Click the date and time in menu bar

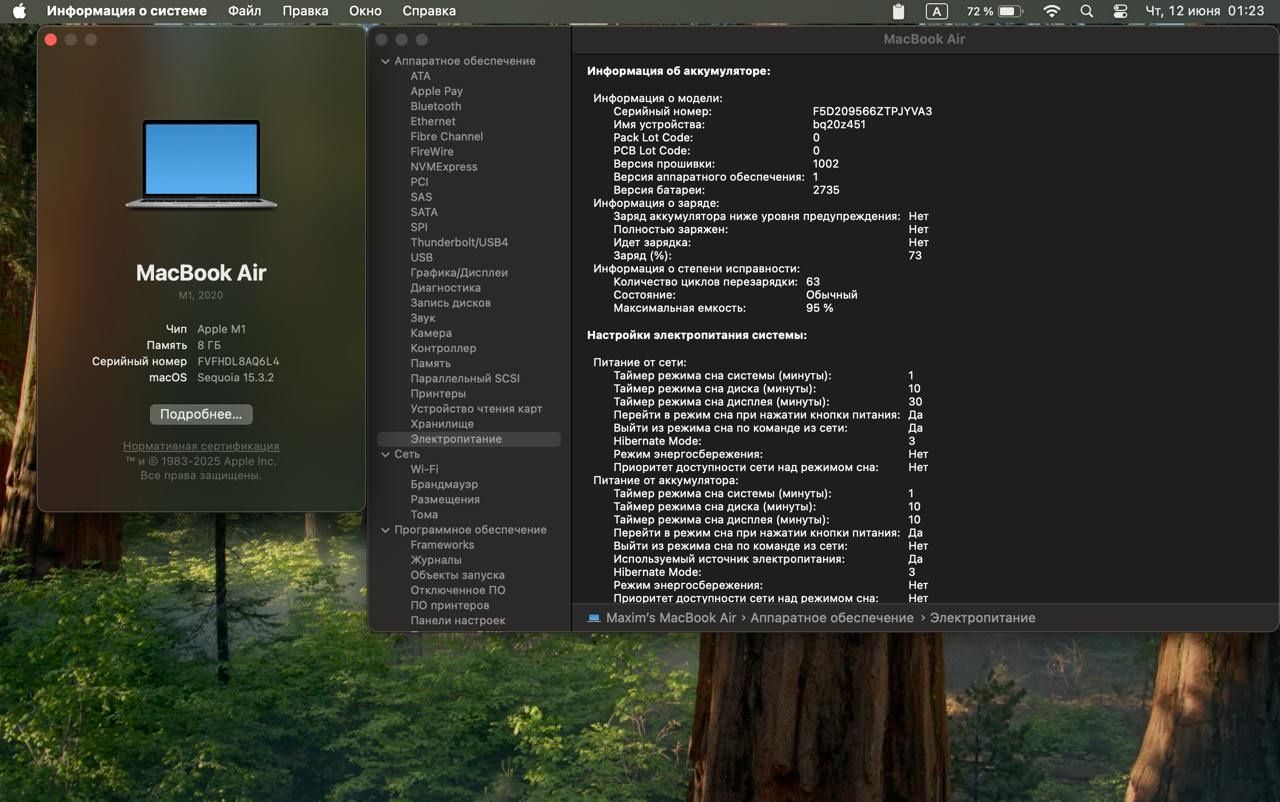tap(1204, 11)
